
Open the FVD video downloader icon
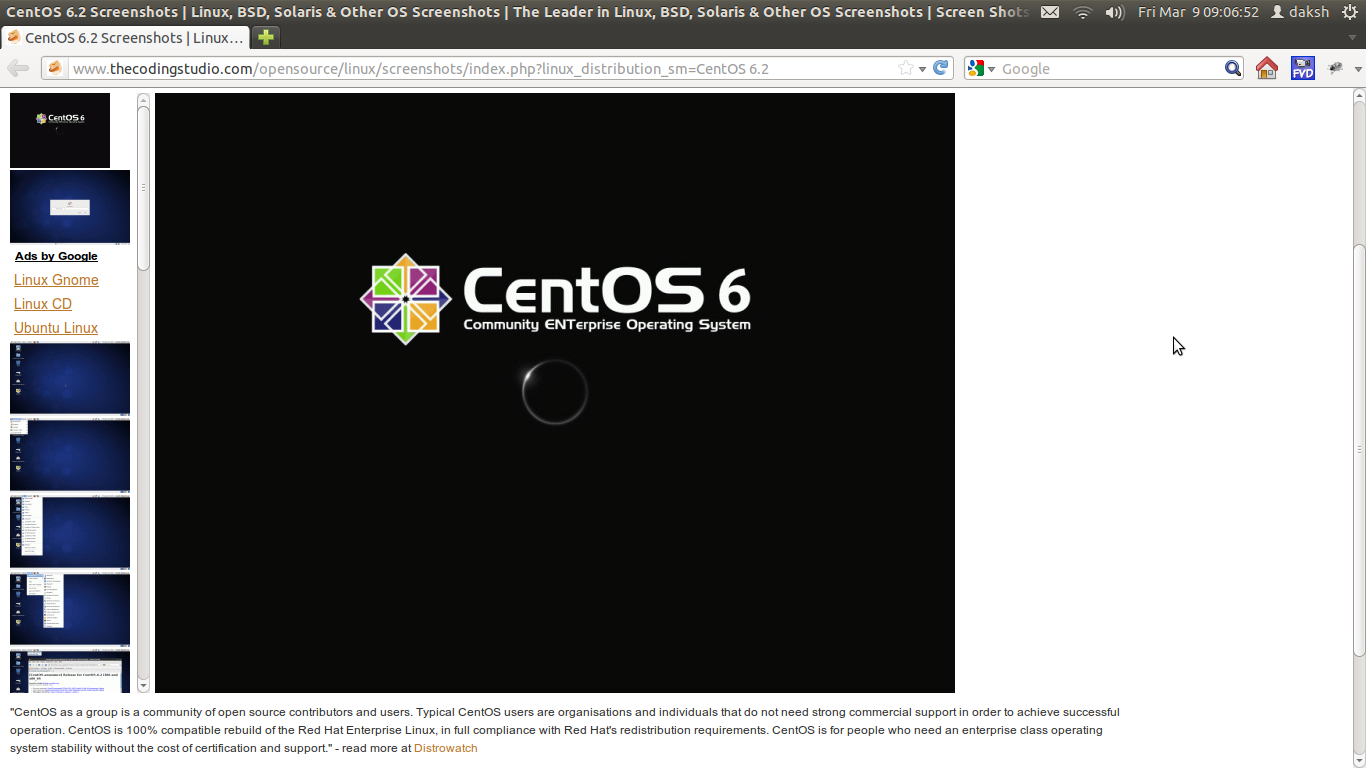click(x=1303, y=68)
